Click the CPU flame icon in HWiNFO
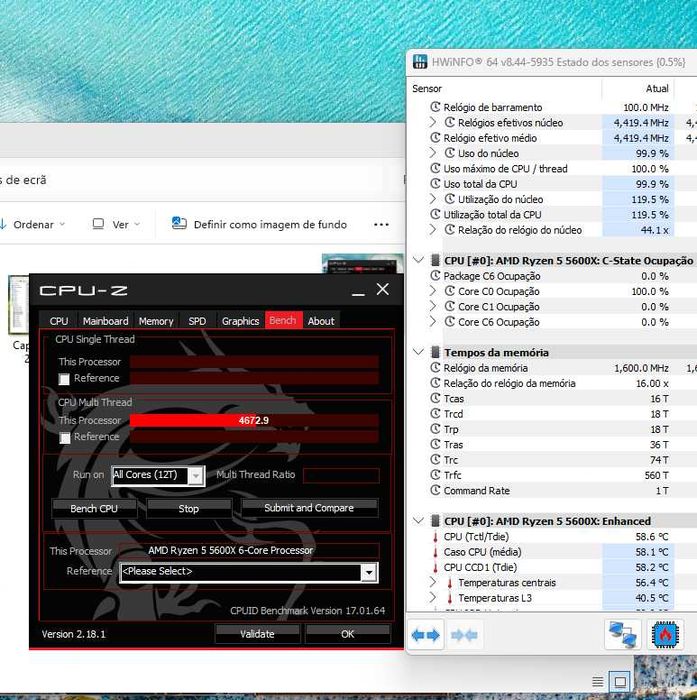 pos(665,634)
